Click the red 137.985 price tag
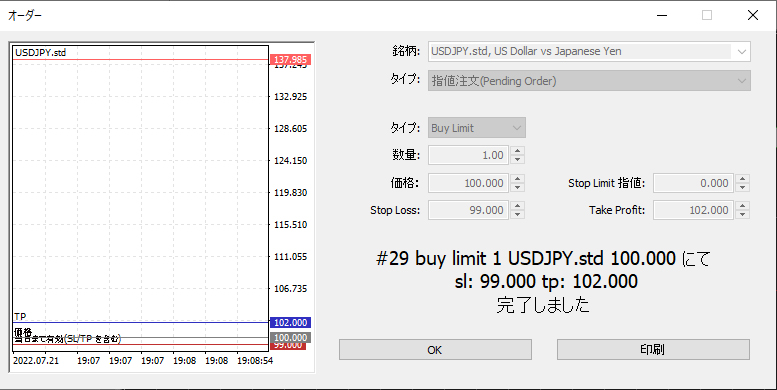The width and height of the screenshot is (777, 390). pyautogui.click(x=290, y=59)
